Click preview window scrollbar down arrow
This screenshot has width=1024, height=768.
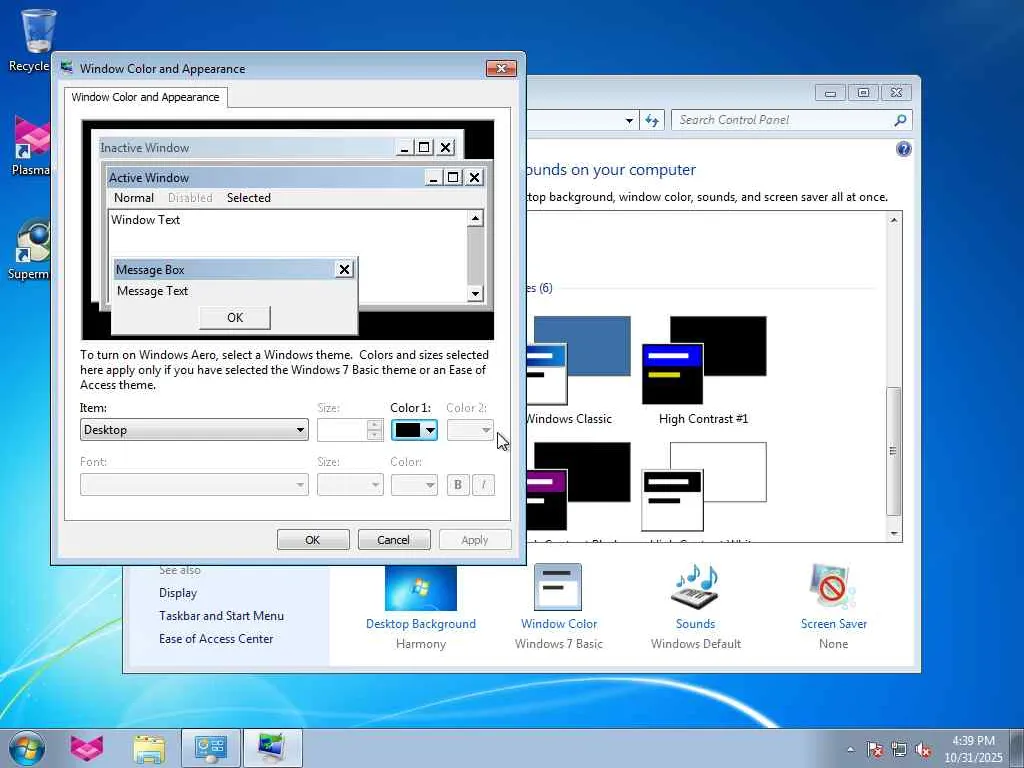coord(475,294)
